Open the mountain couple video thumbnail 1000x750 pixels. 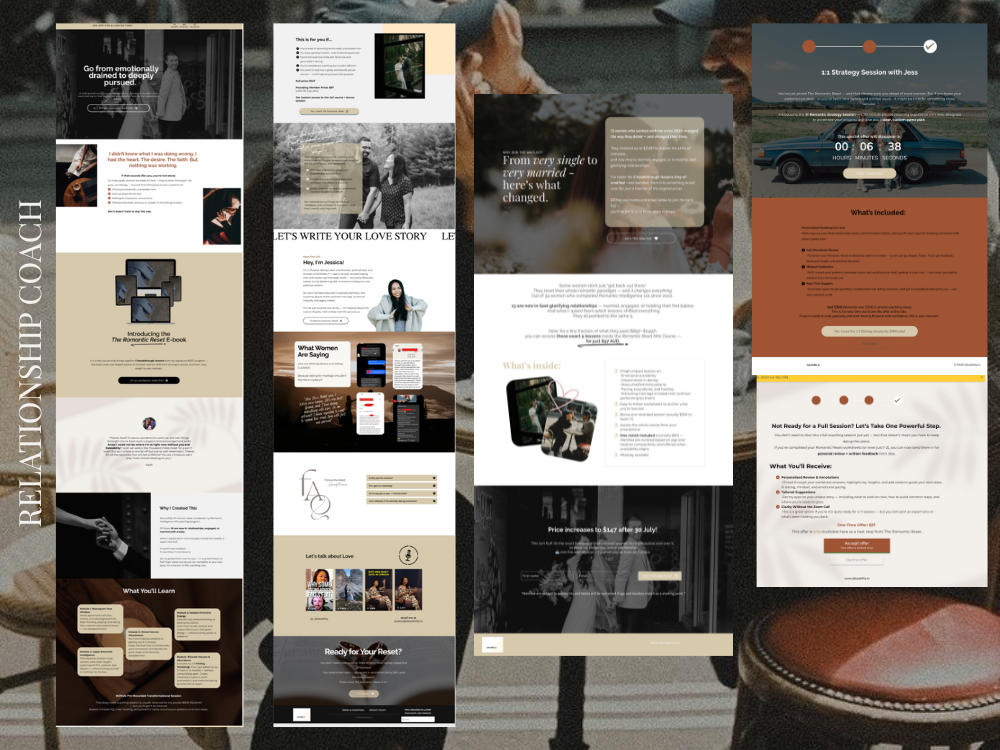pyautogui.click(x=349, y=590)
